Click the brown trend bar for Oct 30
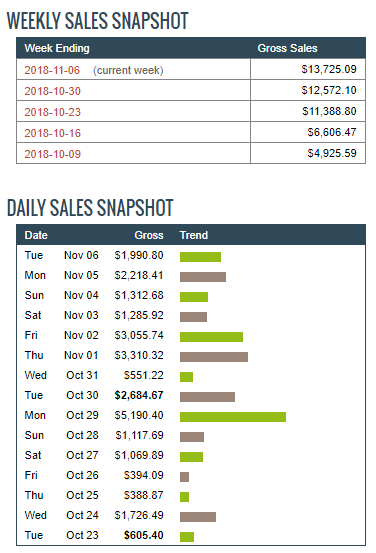 pos(207,397)
